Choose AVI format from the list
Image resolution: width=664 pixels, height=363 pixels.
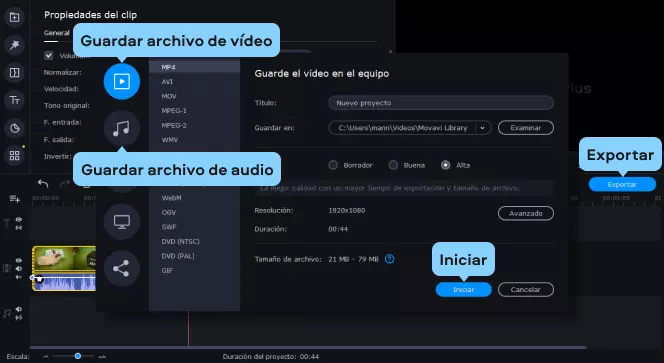[x=194, y=82]
